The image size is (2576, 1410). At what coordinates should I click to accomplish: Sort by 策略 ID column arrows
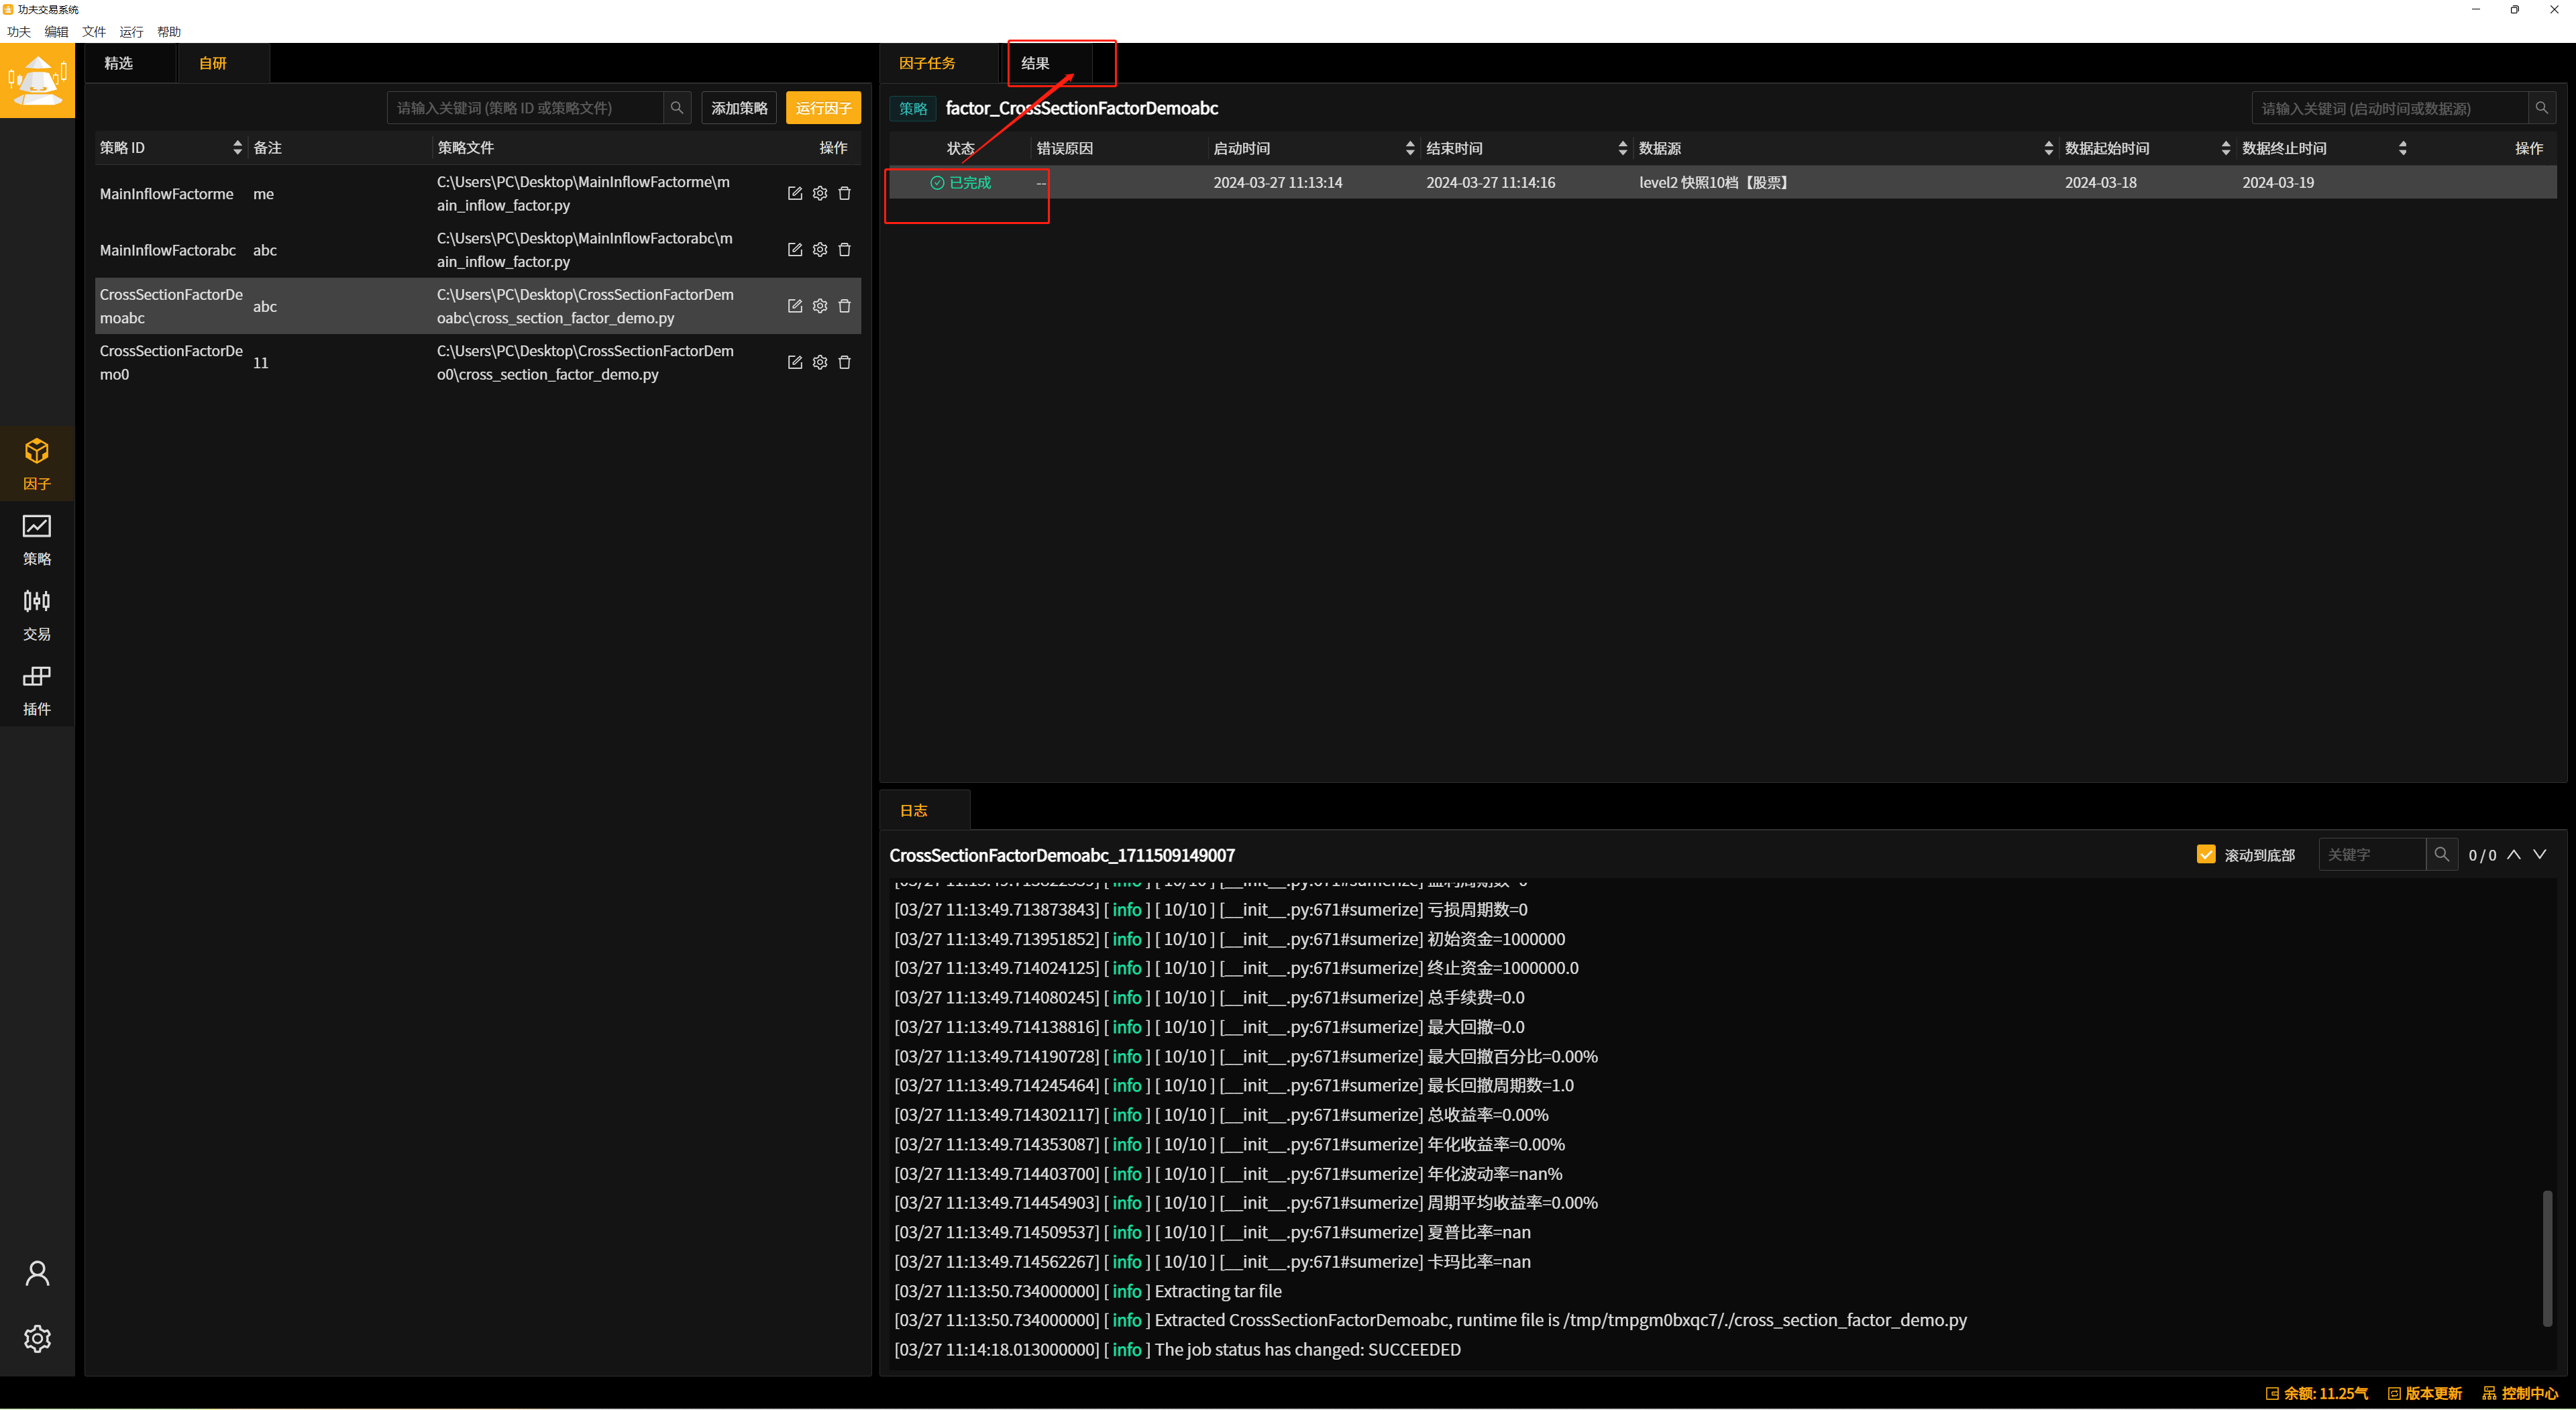coord(237,148)
